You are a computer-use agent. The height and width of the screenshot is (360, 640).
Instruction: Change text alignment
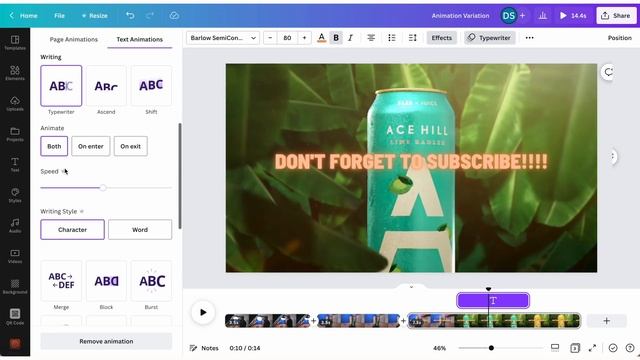[x=371, y=38]
